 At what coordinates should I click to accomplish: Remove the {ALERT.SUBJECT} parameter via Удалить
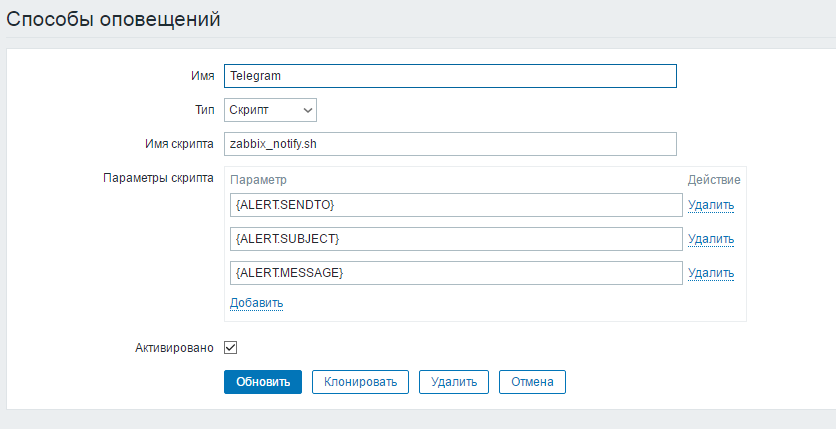coord(710,239)
